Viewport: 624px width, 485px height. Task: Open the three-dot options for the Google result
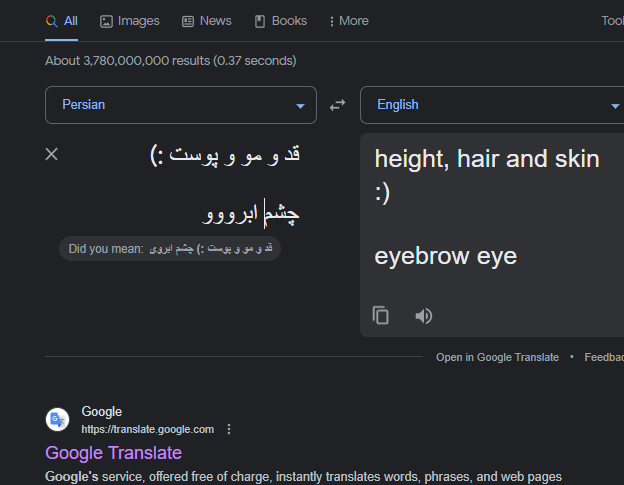coord(229,429)
